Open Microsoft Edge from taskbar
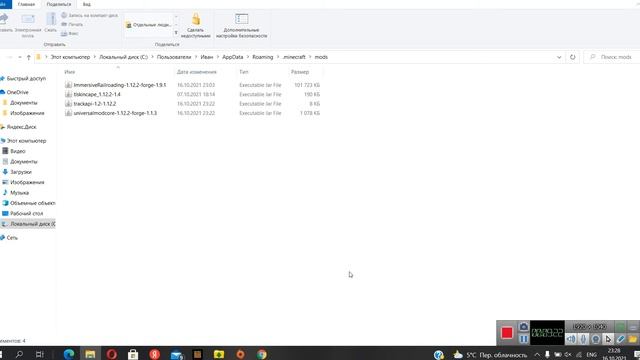 (69, 354)
